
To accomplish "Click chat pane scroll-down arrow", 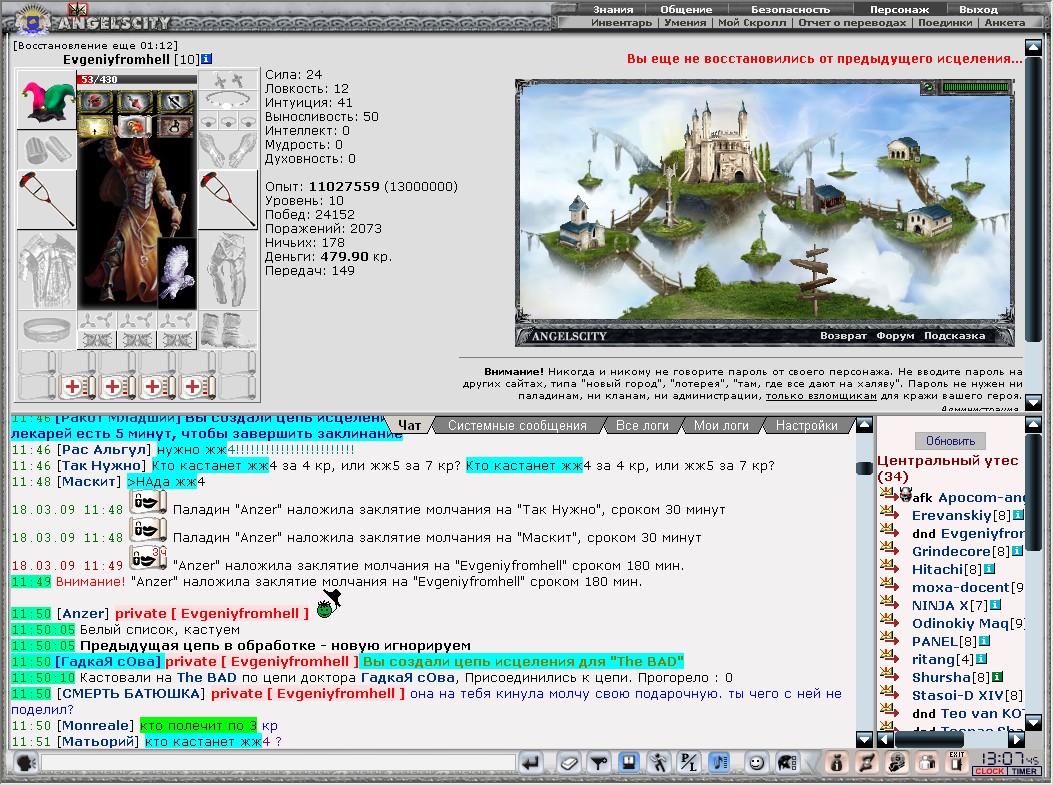I will tap(864, 739).
